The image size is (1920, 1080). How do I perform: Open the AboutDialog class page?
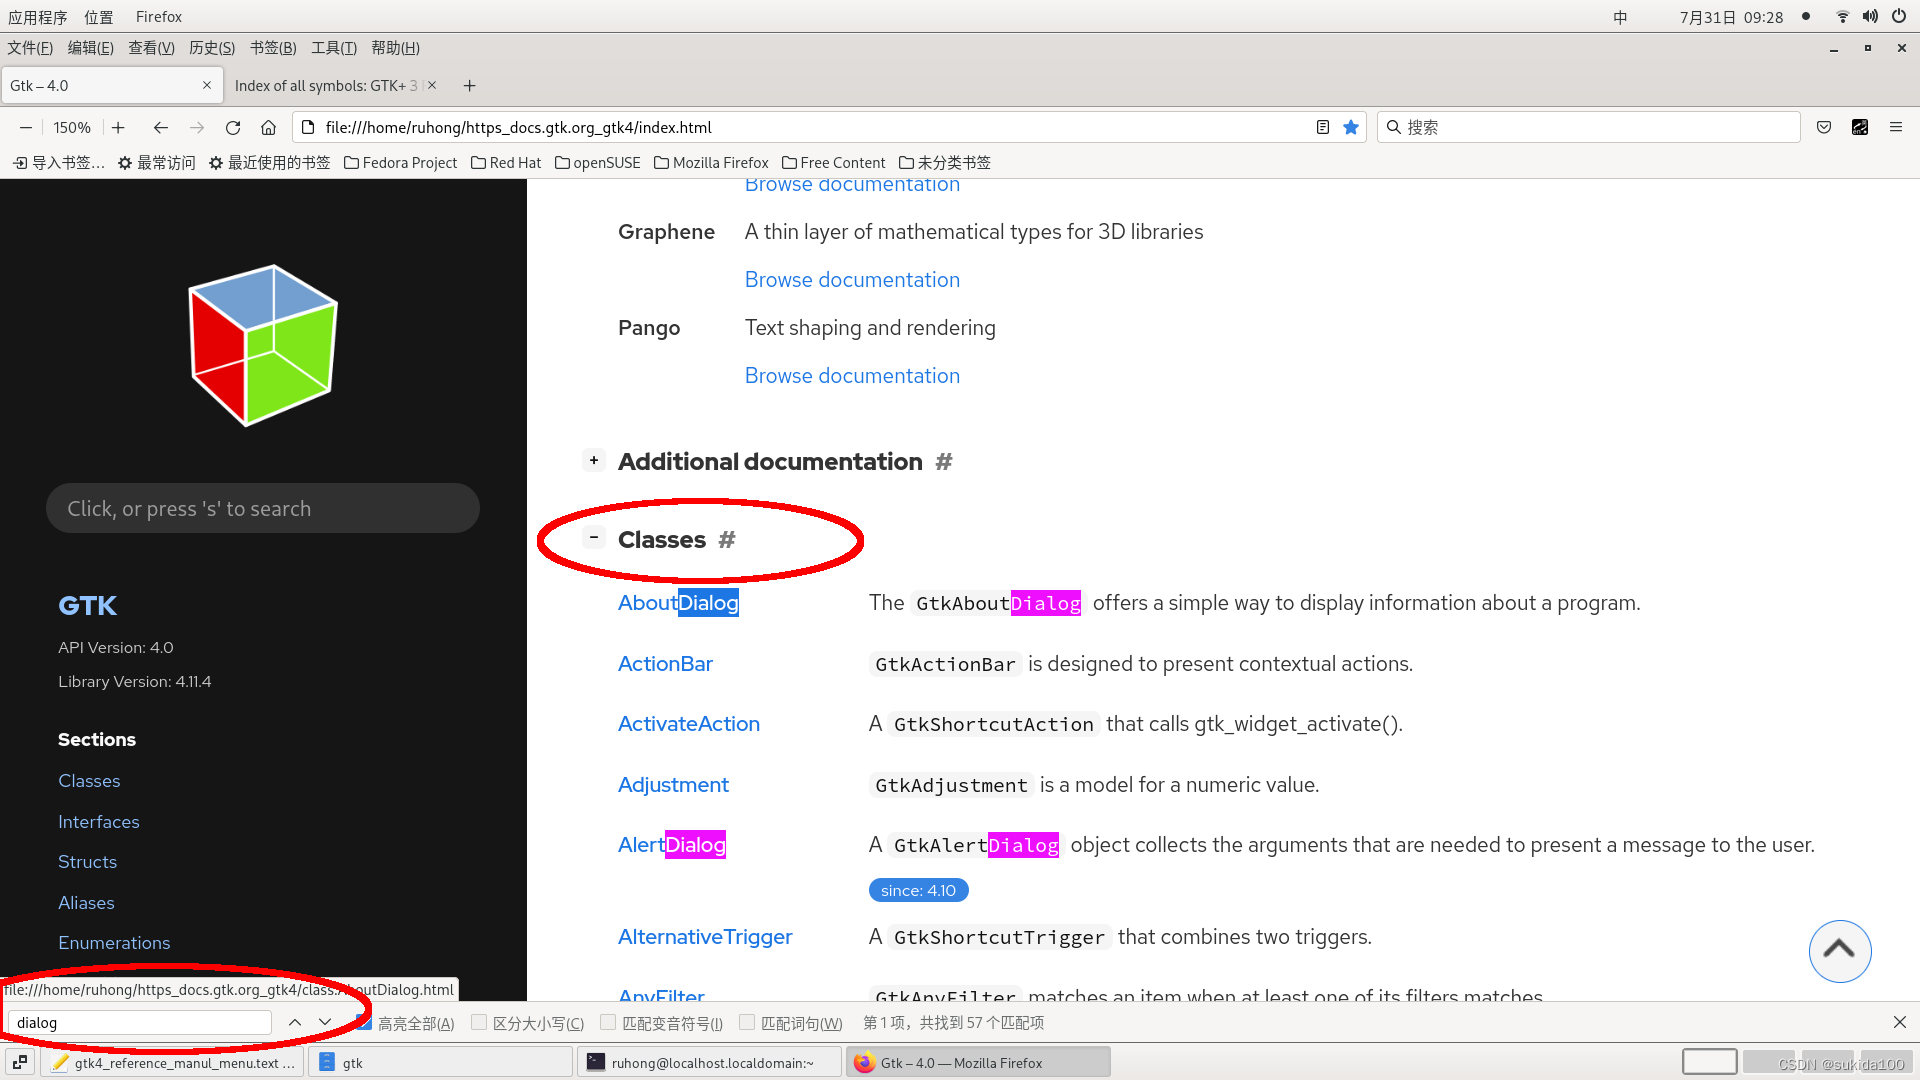click(678, 602)
